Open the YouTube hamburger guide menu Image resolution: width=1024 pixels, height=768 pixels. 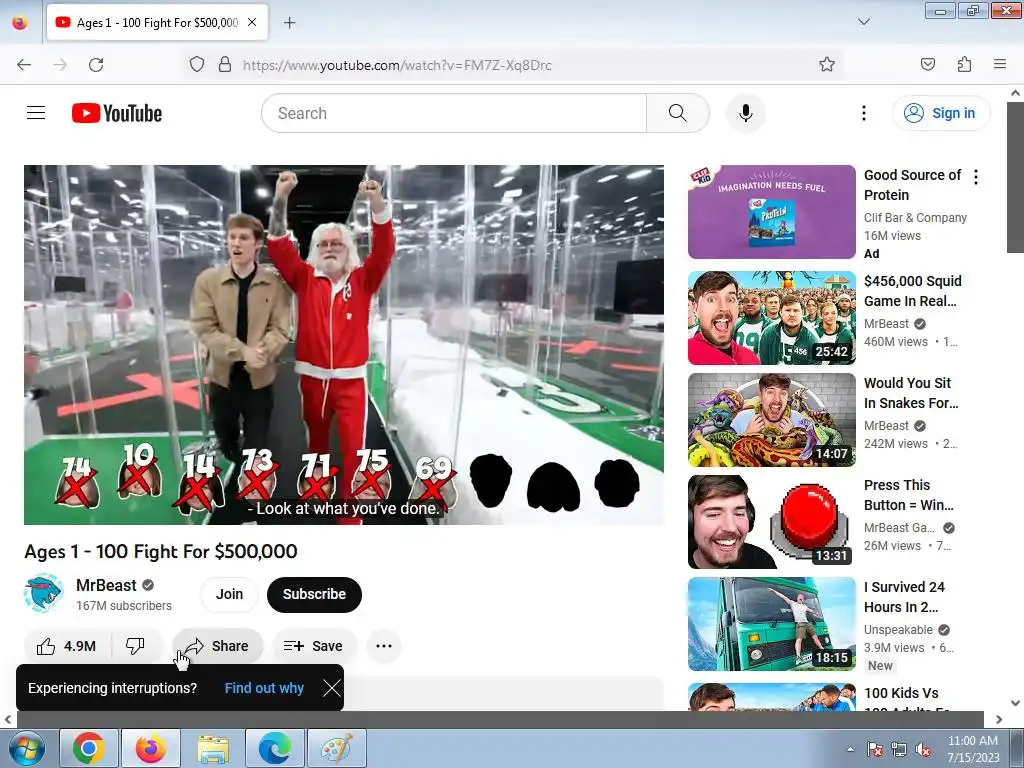pos(36,113)
